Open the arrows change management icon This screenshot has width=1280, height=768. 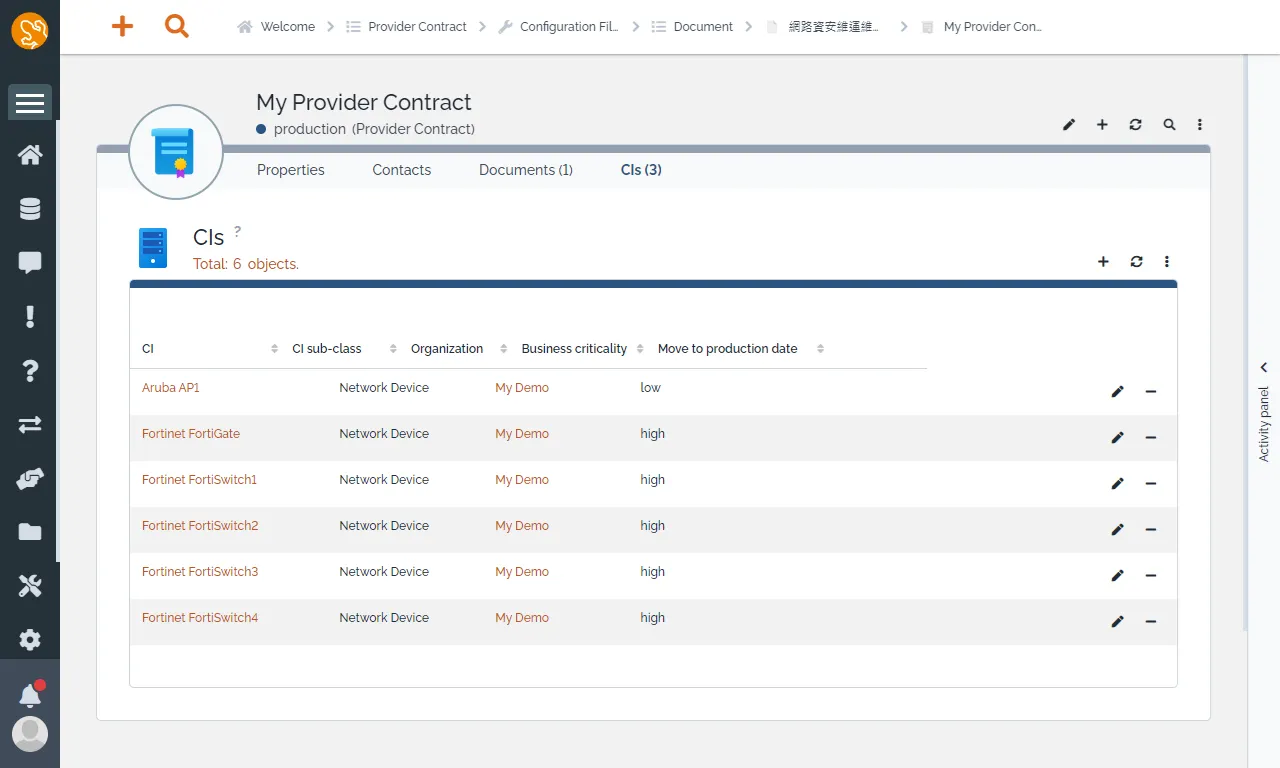(30, 425)
